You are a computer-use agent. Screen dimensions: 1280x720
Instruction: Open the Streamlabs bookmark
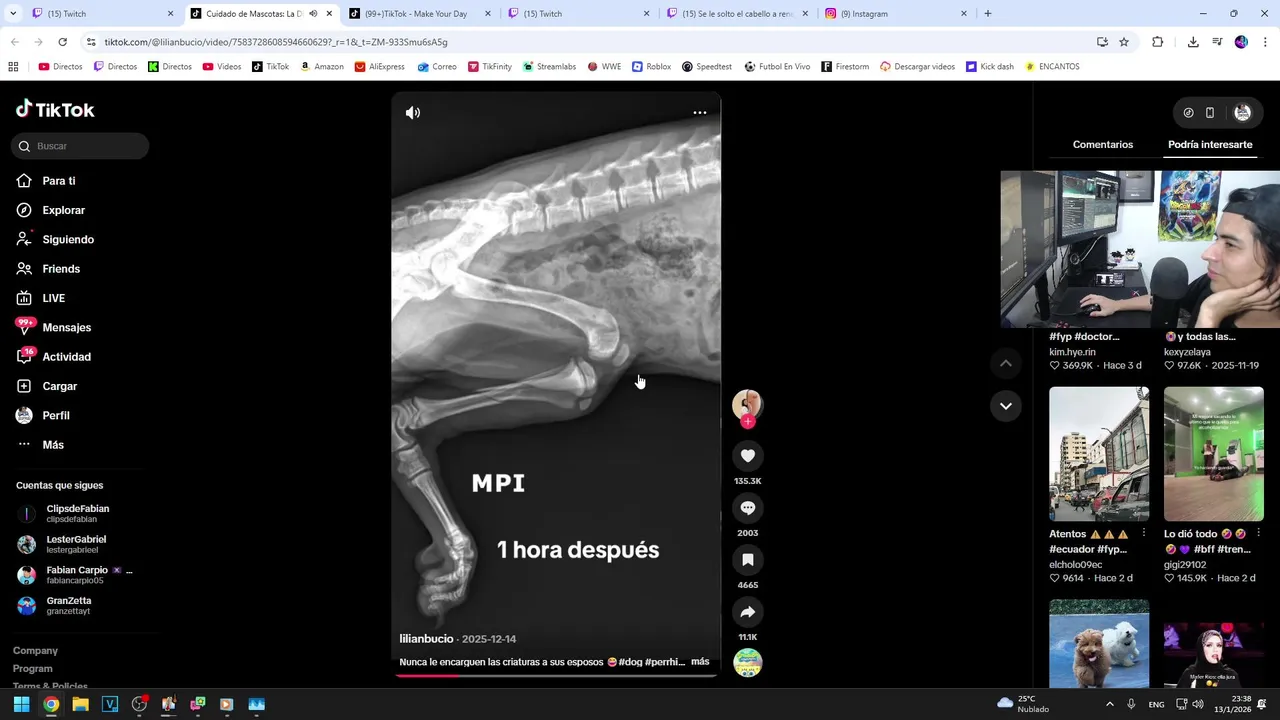[549, 67]
